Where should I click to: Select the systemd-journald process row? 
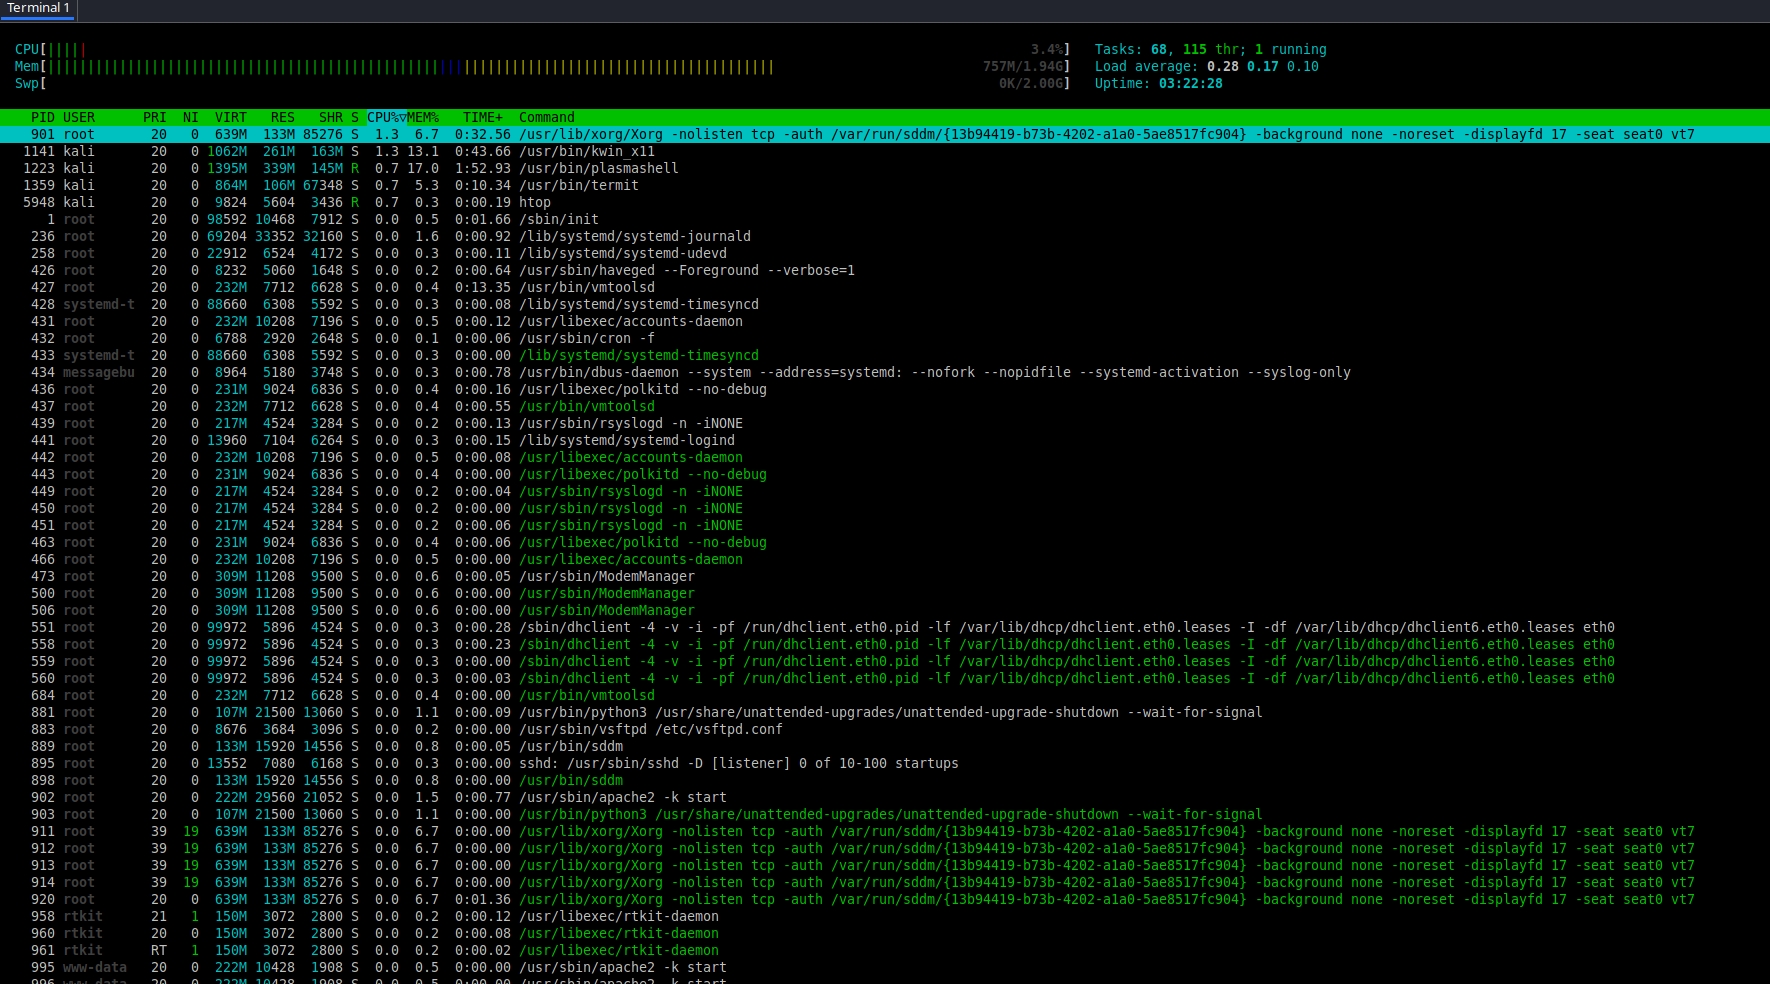coord(634,236)
